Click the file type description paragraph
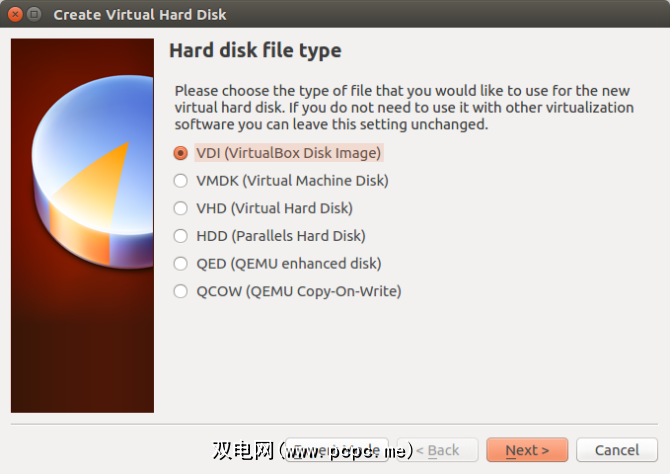This screenshot has width=670, height=474. 404,107
